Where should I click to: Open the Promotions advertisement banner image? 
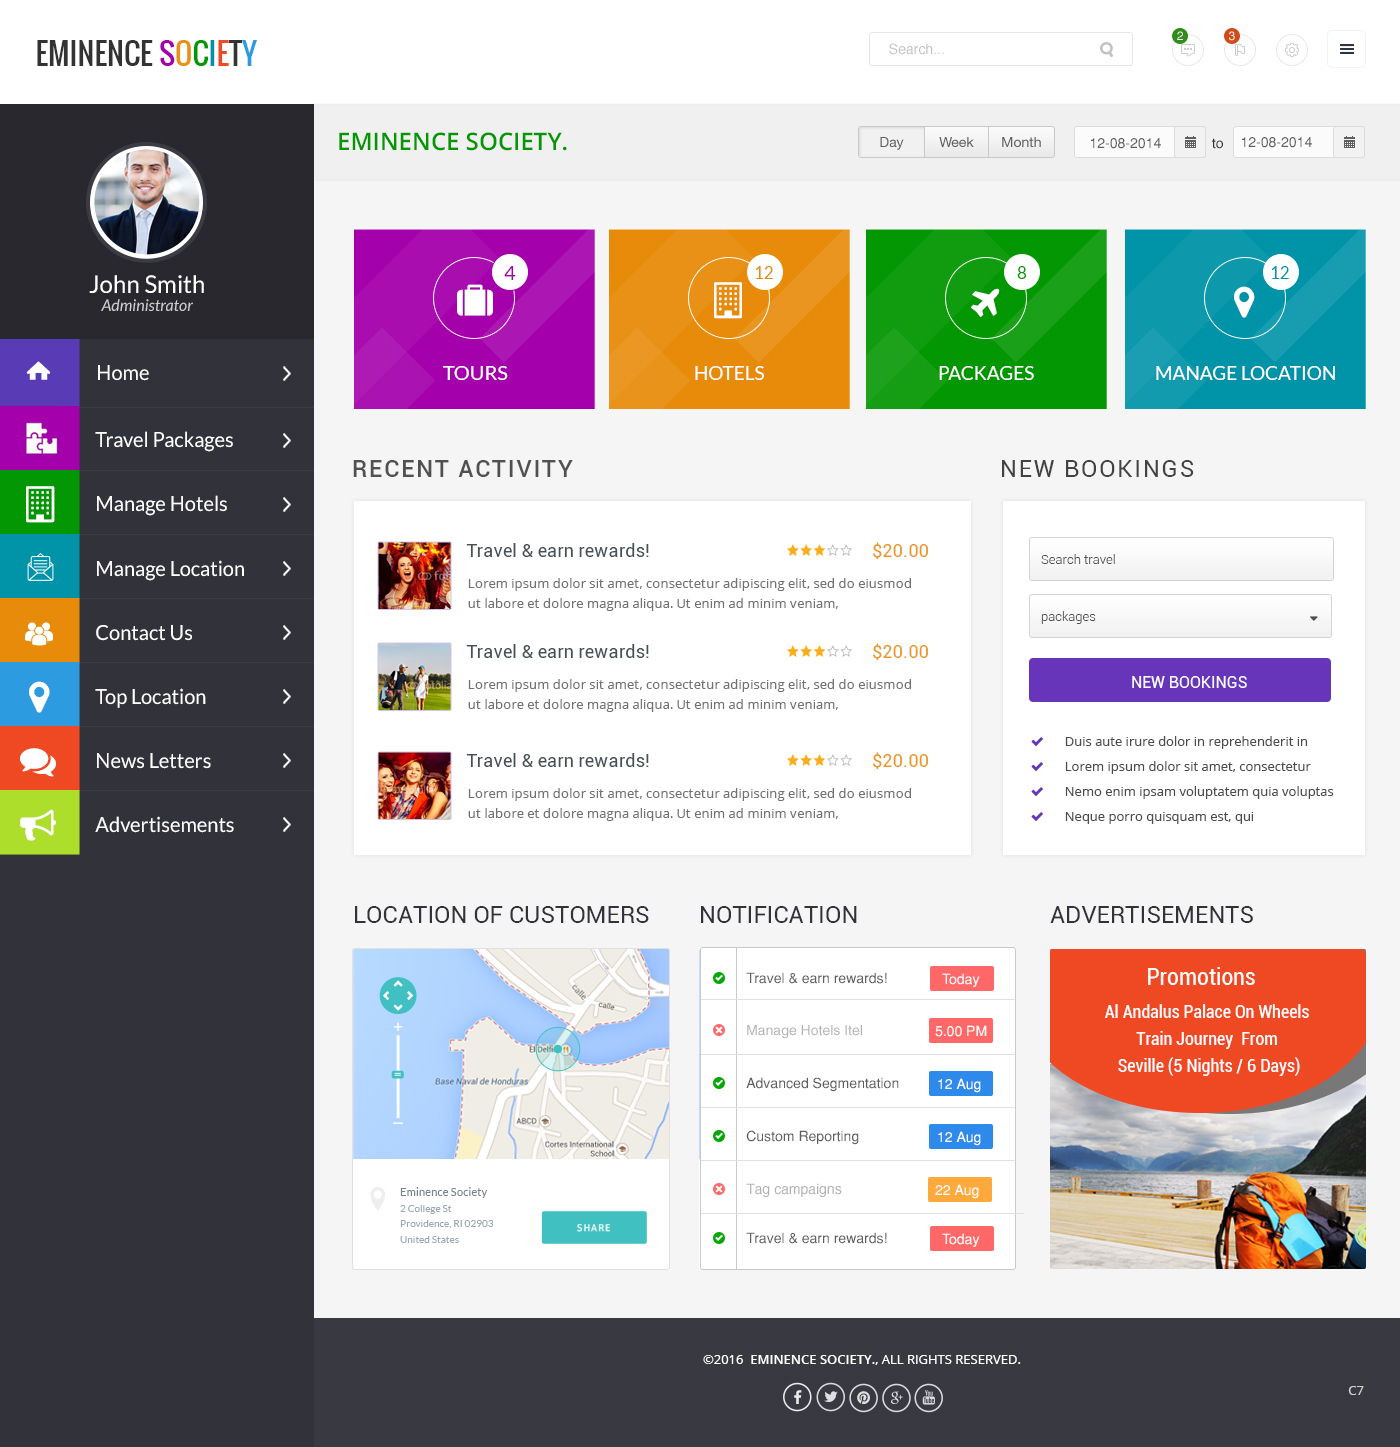pos(1208,1109)
